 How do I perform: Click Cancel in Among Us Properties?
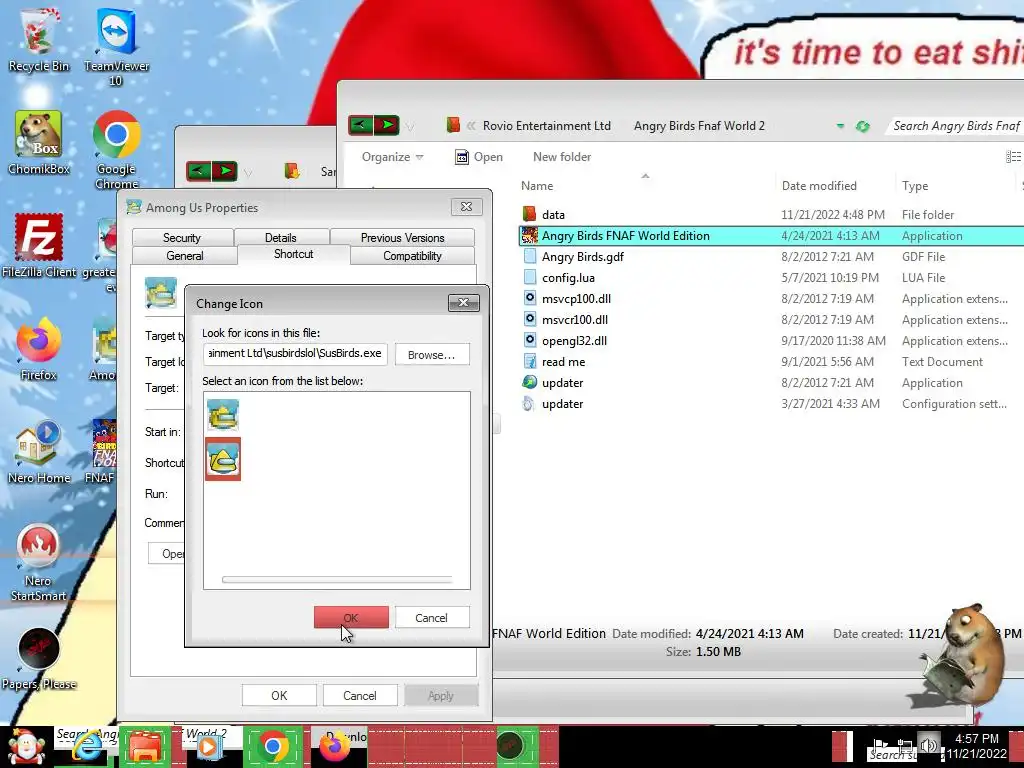click(360, 696)
